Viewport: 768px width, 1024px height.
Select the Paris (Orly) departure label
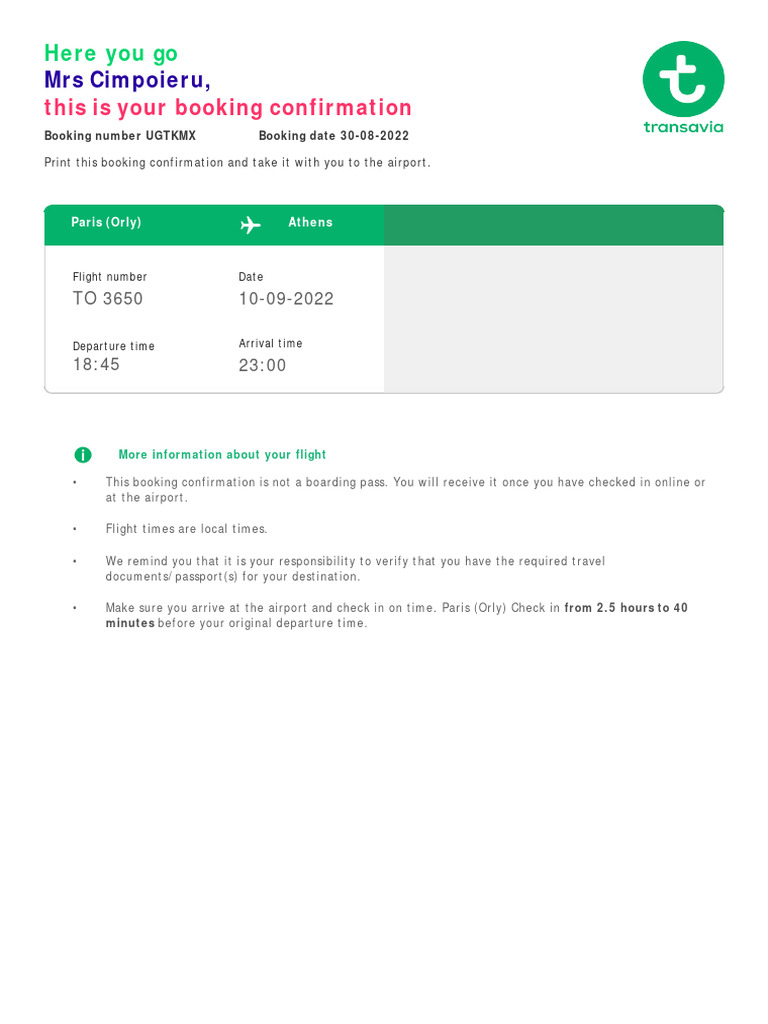click(106, 223)
